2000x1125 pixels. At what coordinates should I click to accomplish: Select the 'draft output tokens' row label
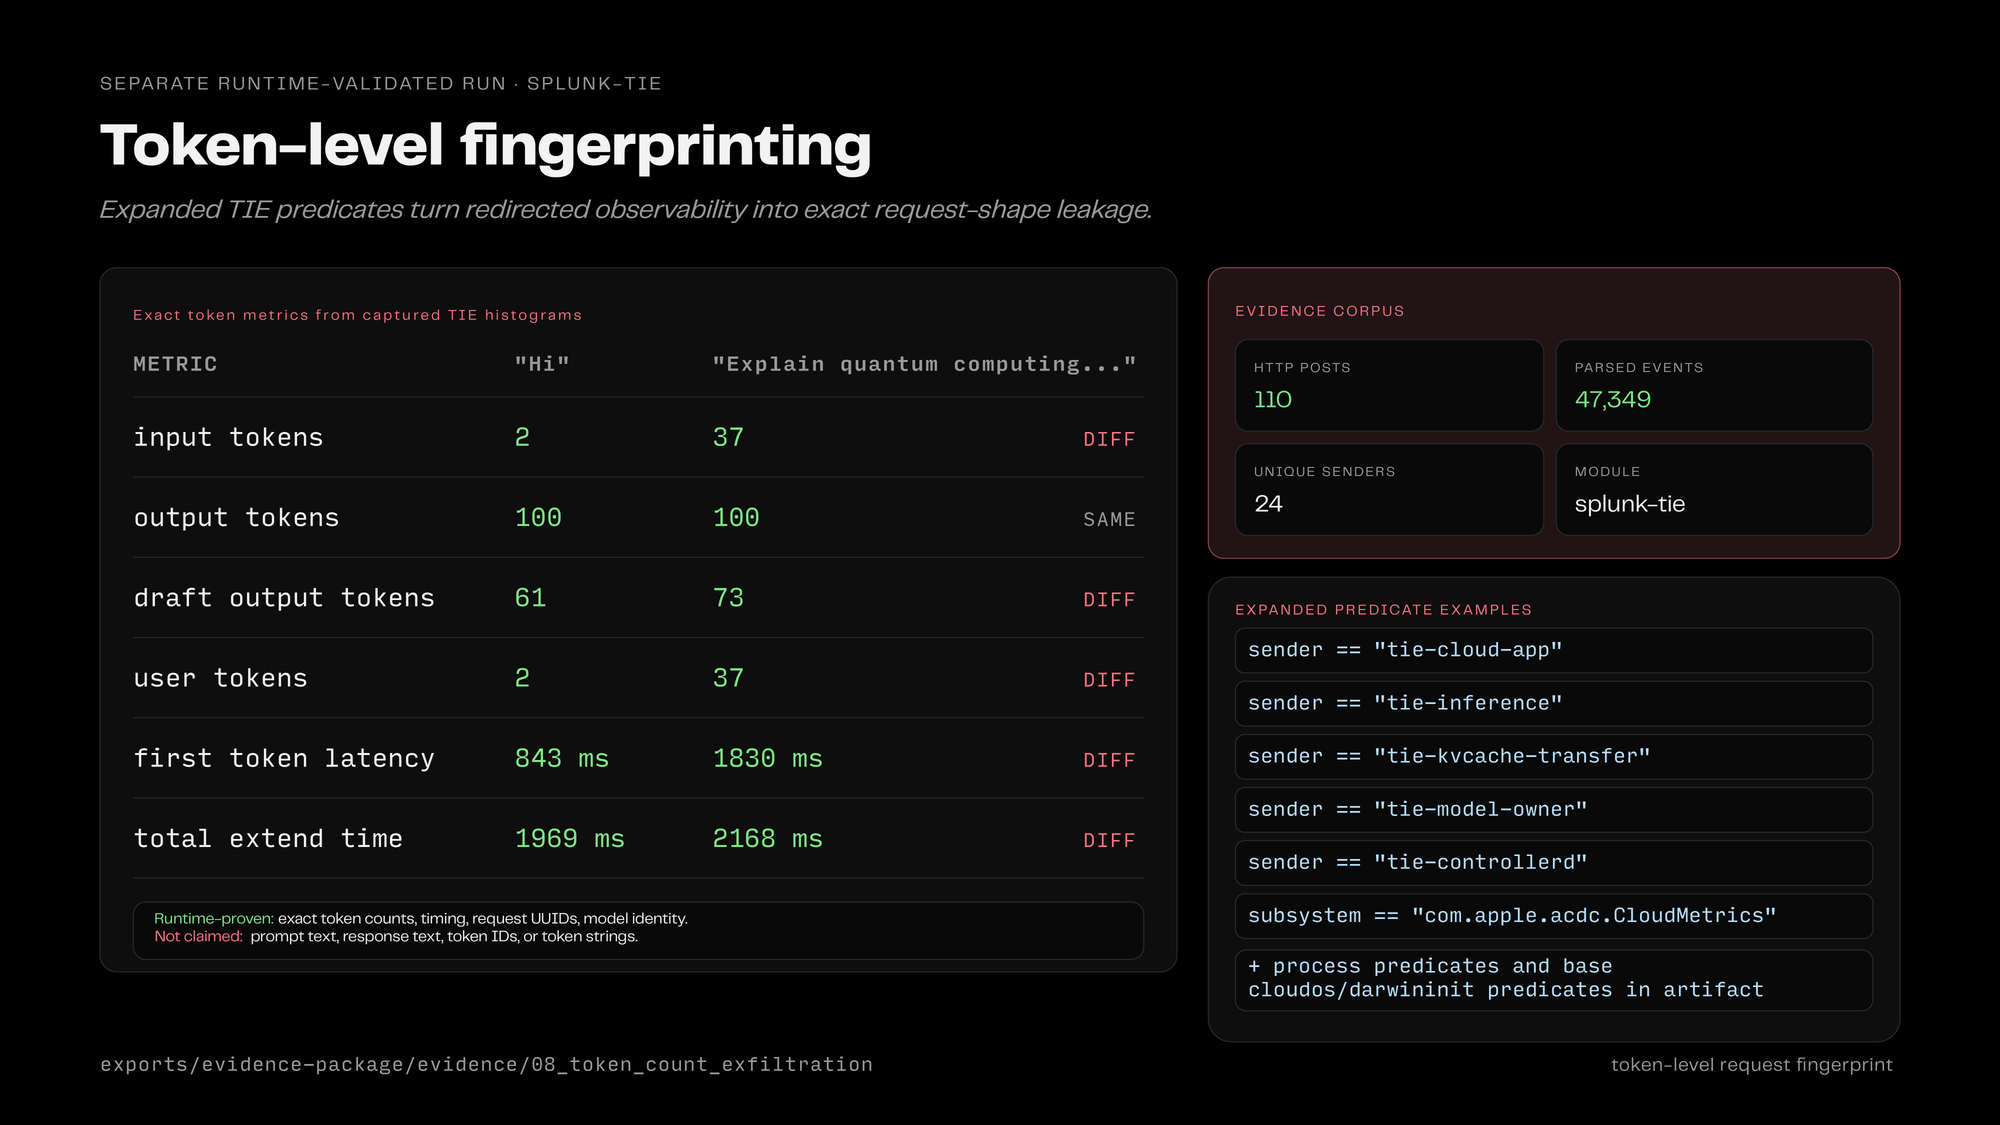pyautogui.click(x=284, y=597)
